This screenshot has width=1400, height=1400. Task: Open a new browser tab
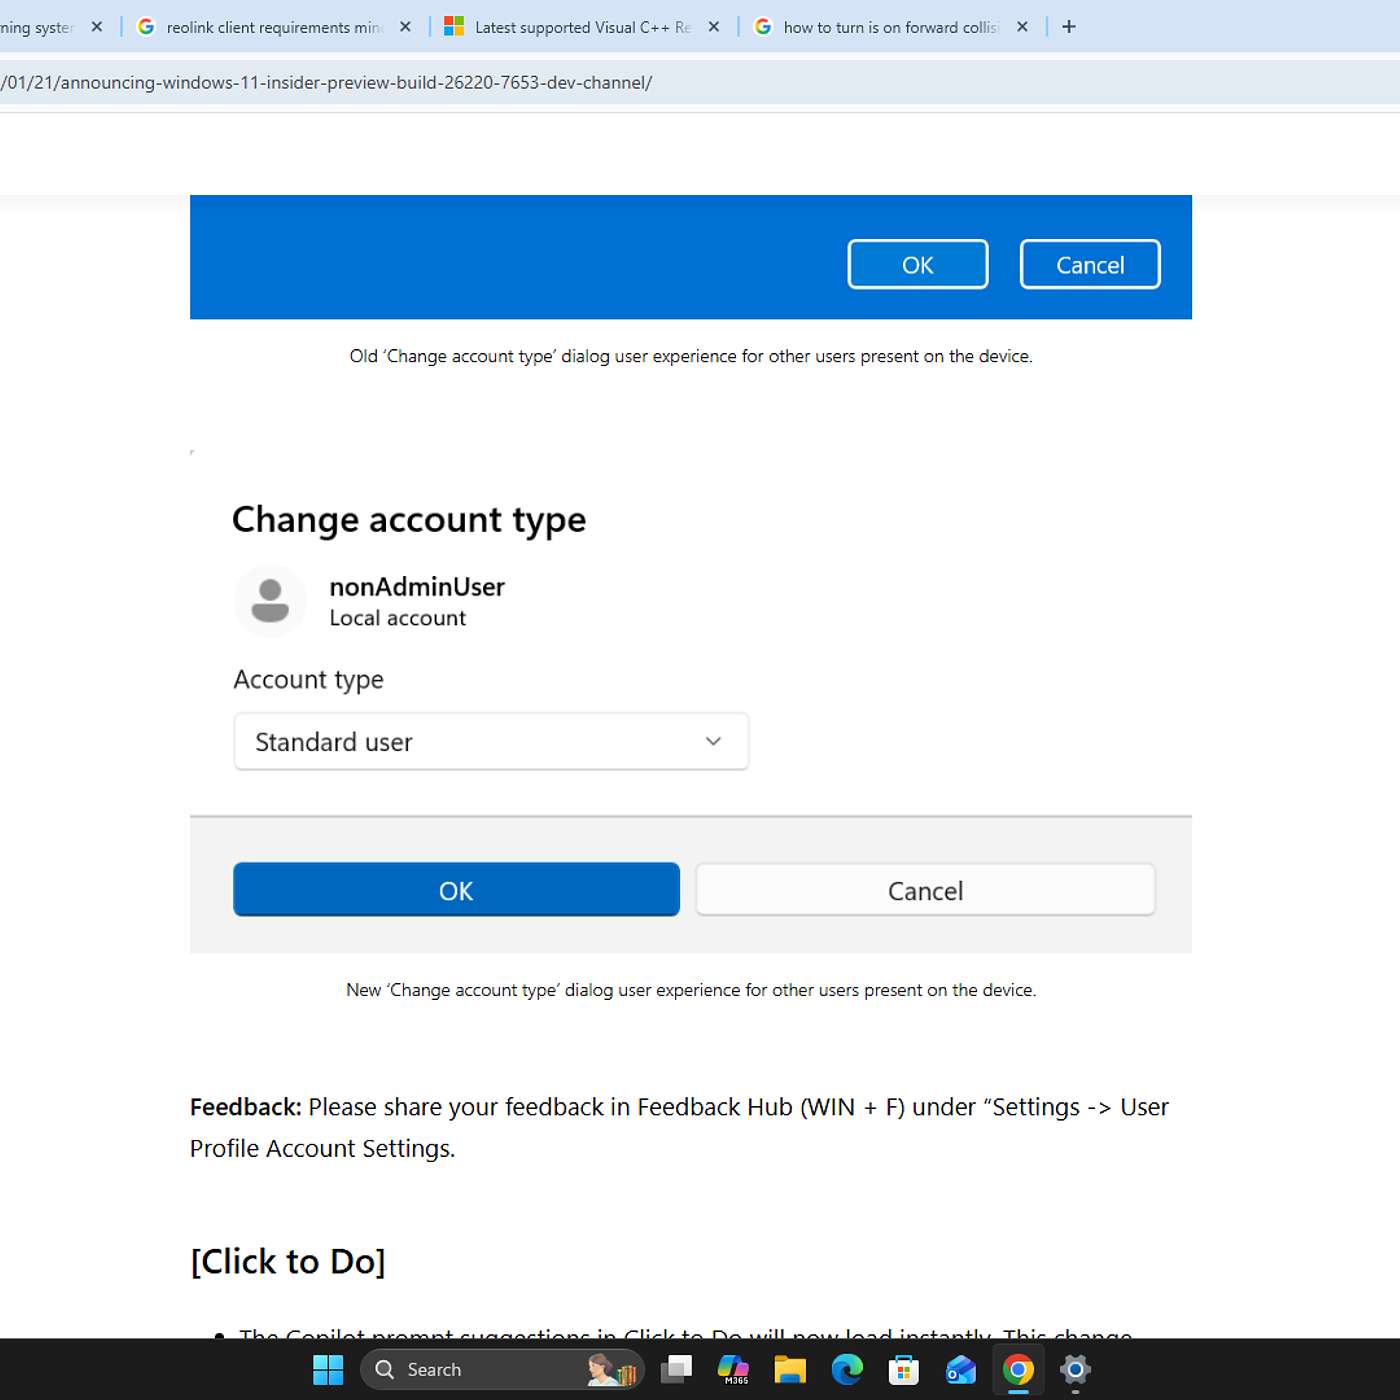tap(1069, 27)
